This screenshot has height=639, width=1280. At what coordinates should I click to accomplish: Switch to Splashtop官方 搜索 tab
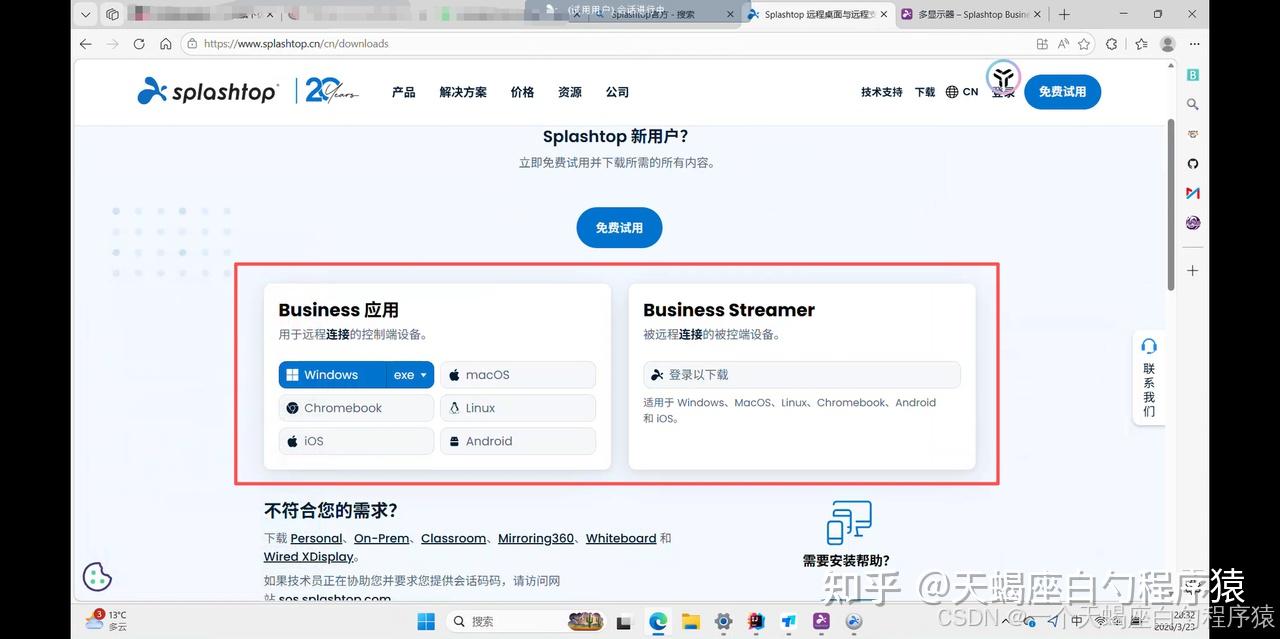(663, 14)
